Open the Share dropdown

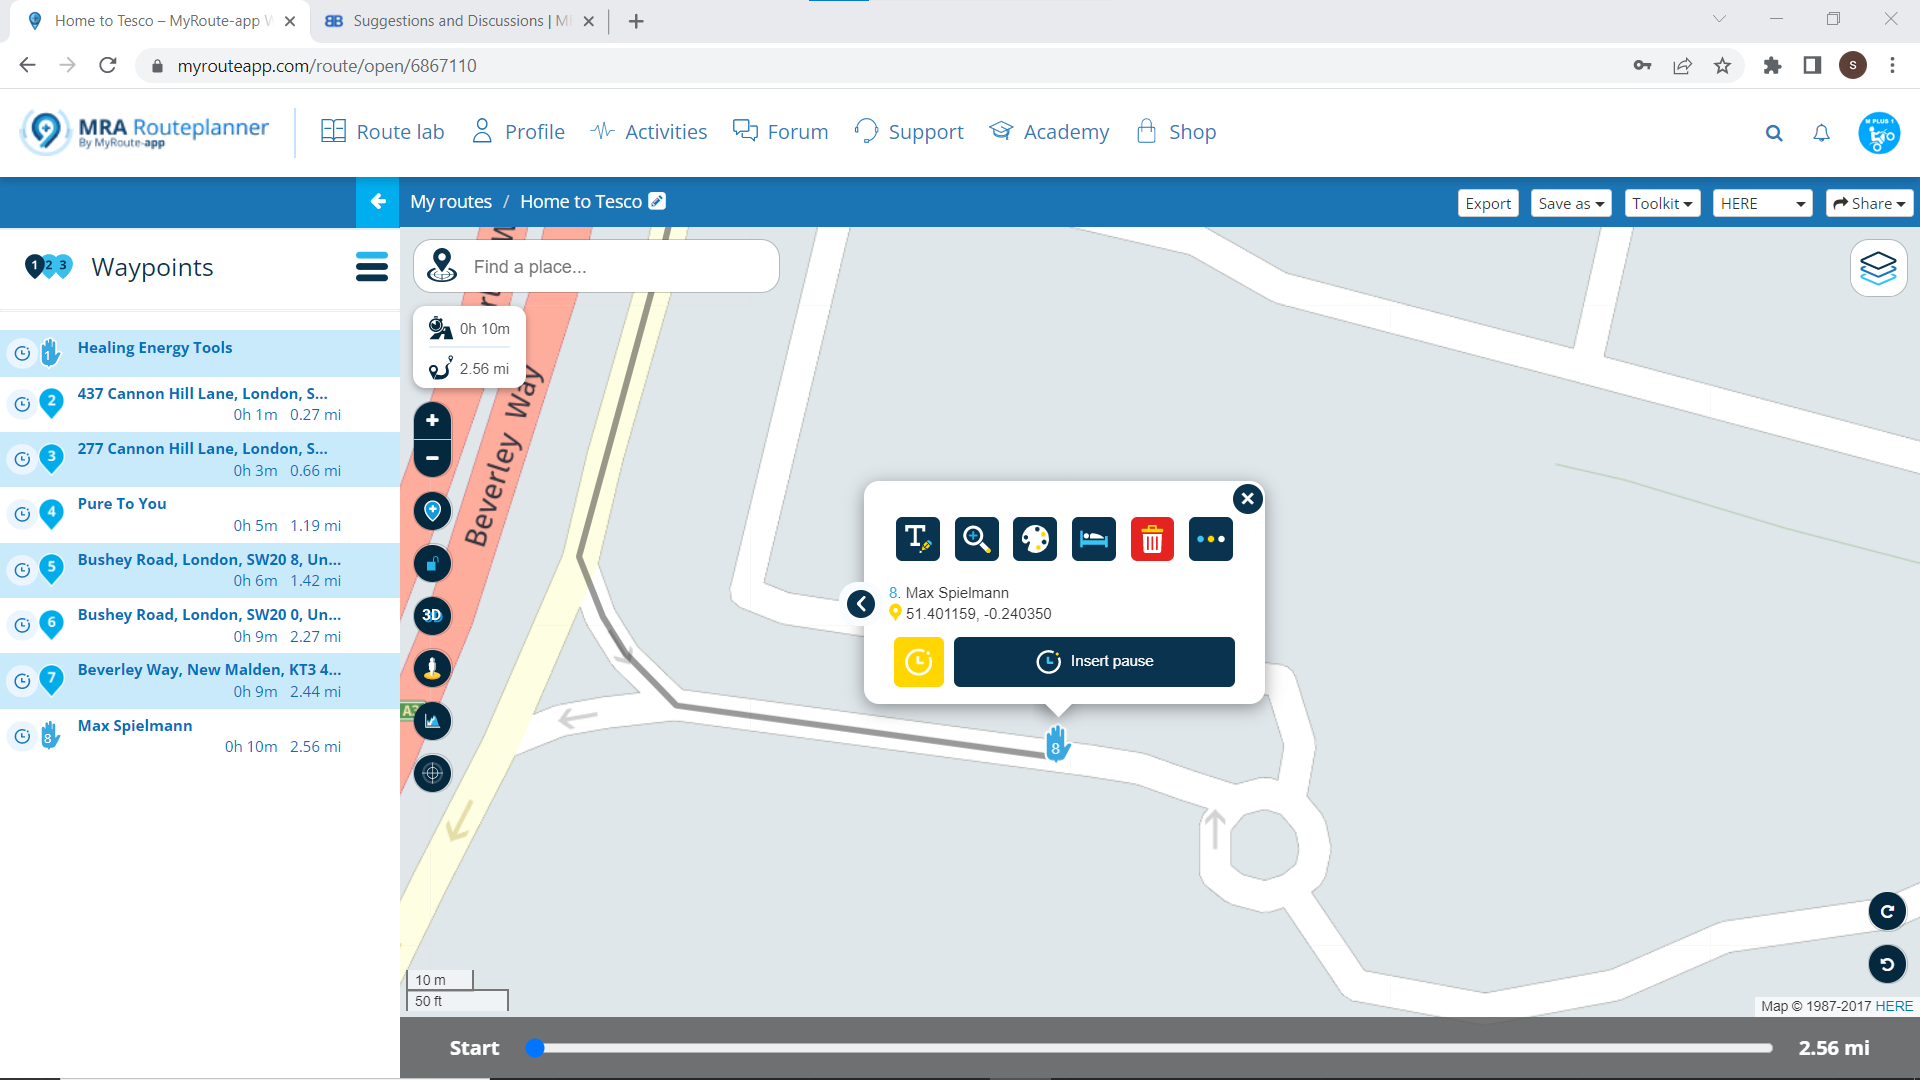[1869, 203]
